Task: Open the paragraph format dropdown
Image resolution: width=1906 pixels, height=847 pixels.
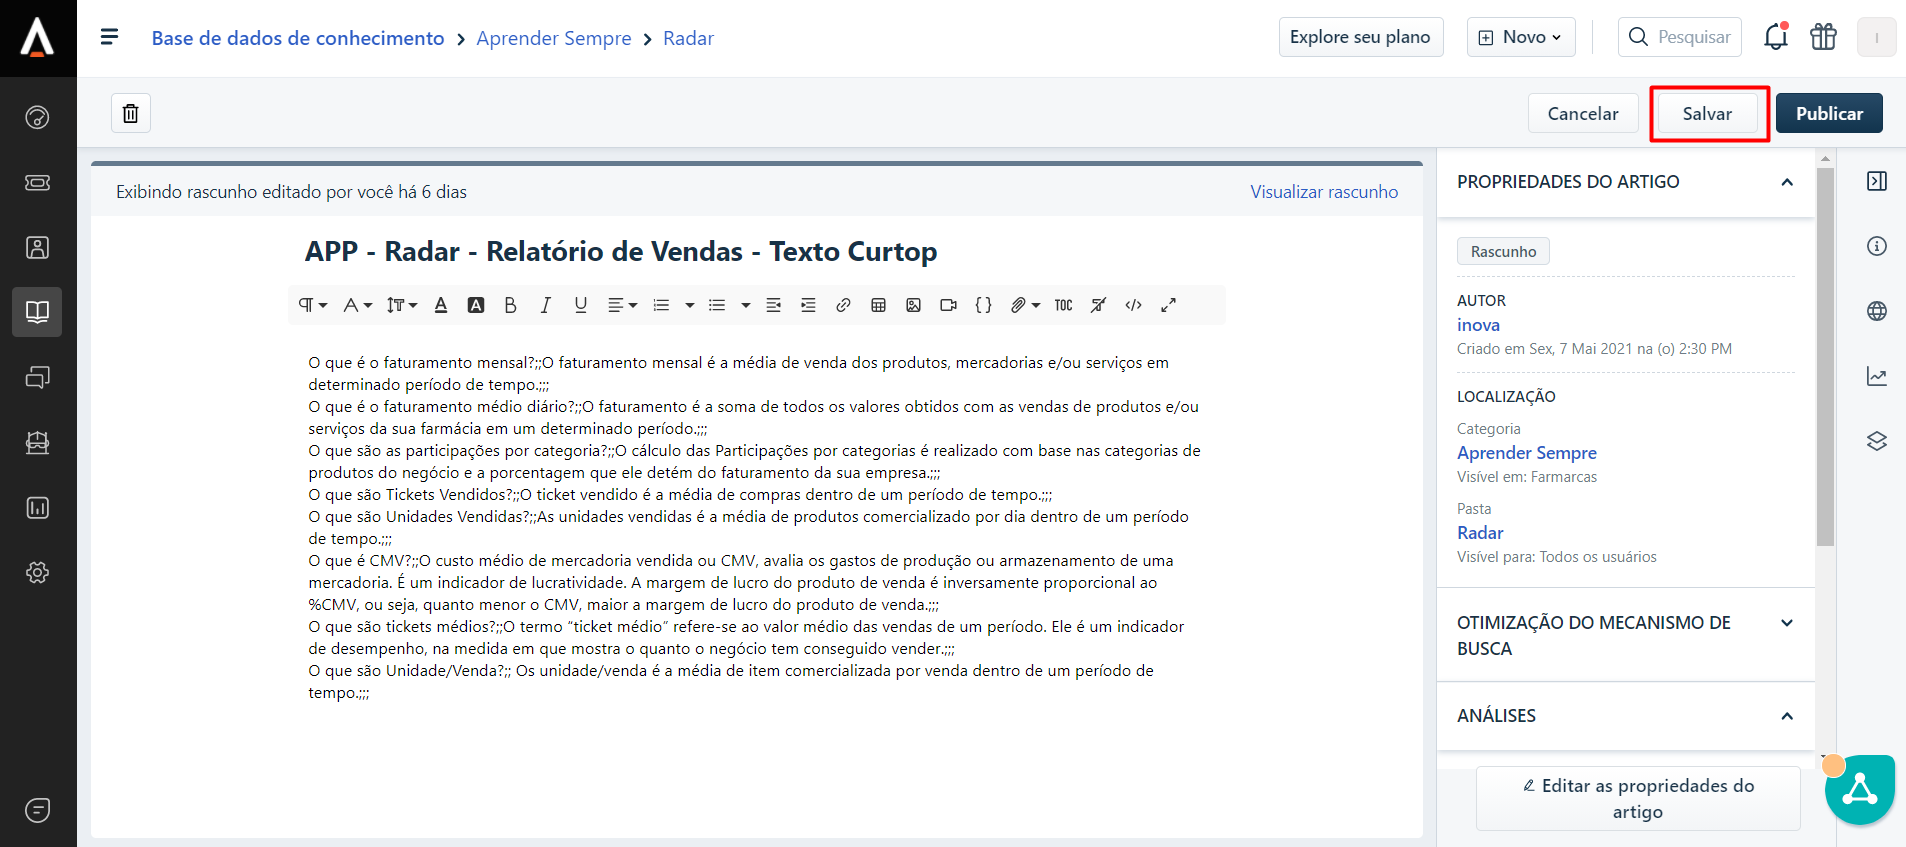Action: 312,306
